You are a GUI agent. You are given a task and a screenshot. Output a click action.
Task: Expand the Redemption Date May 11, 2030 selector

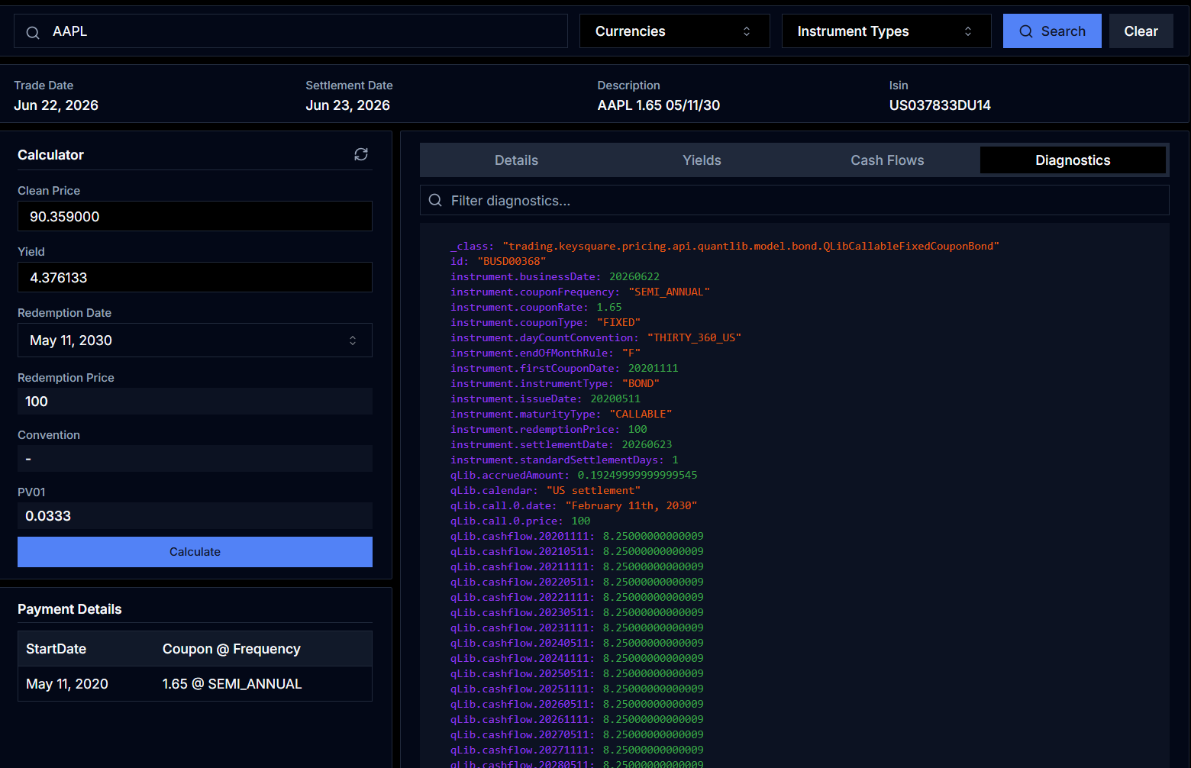[x=195, y=340]
